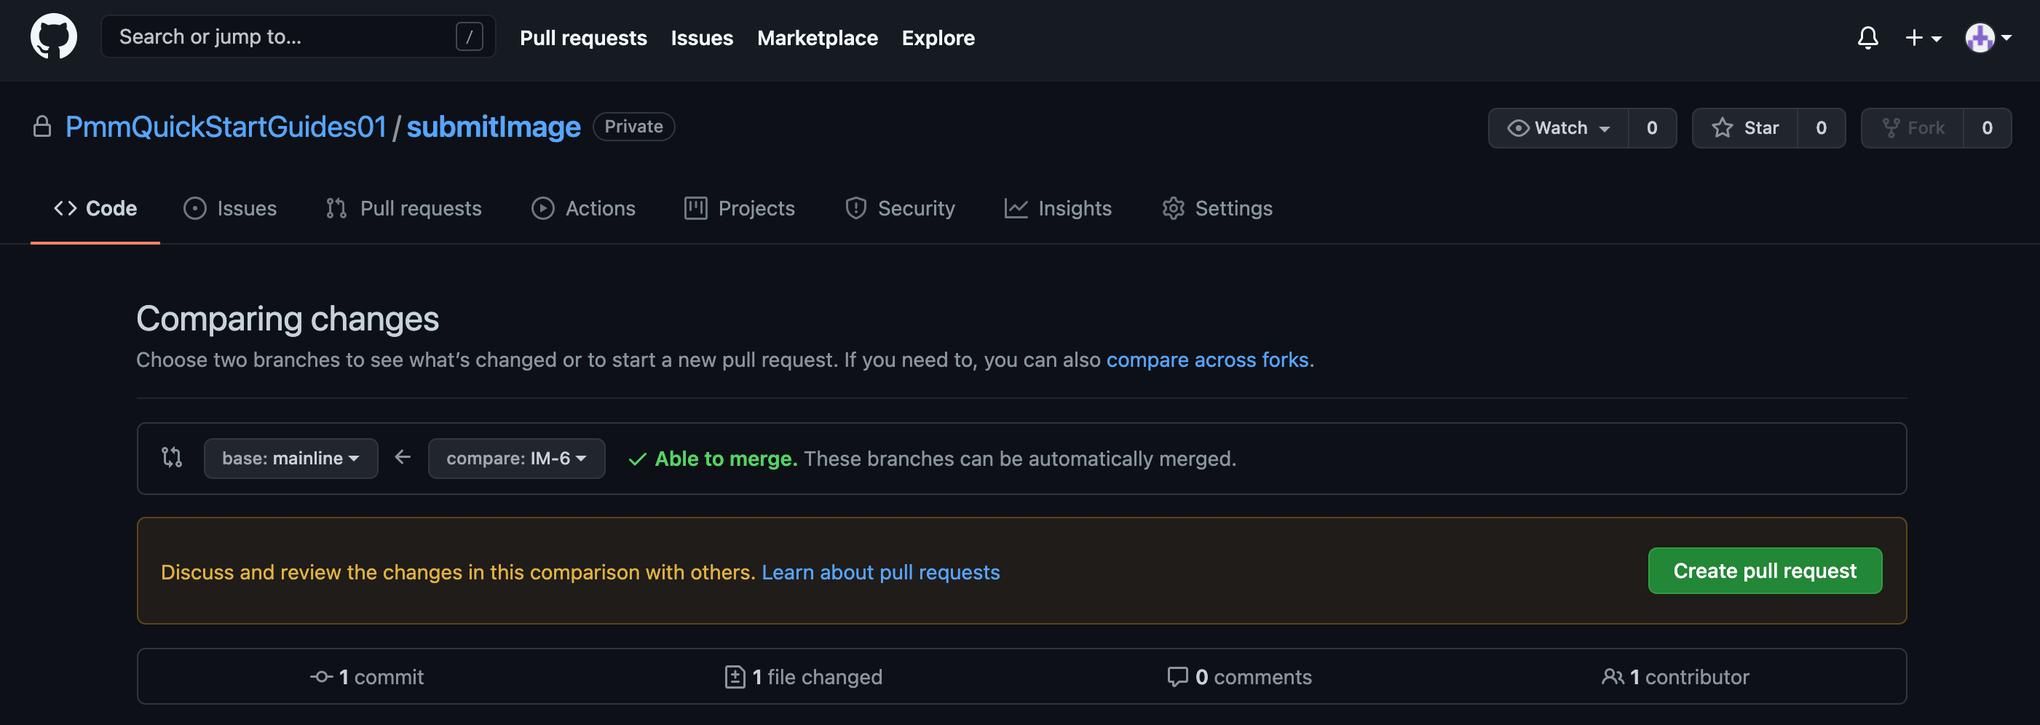
Task: Click the file changed diff icon
Action: 735,677
